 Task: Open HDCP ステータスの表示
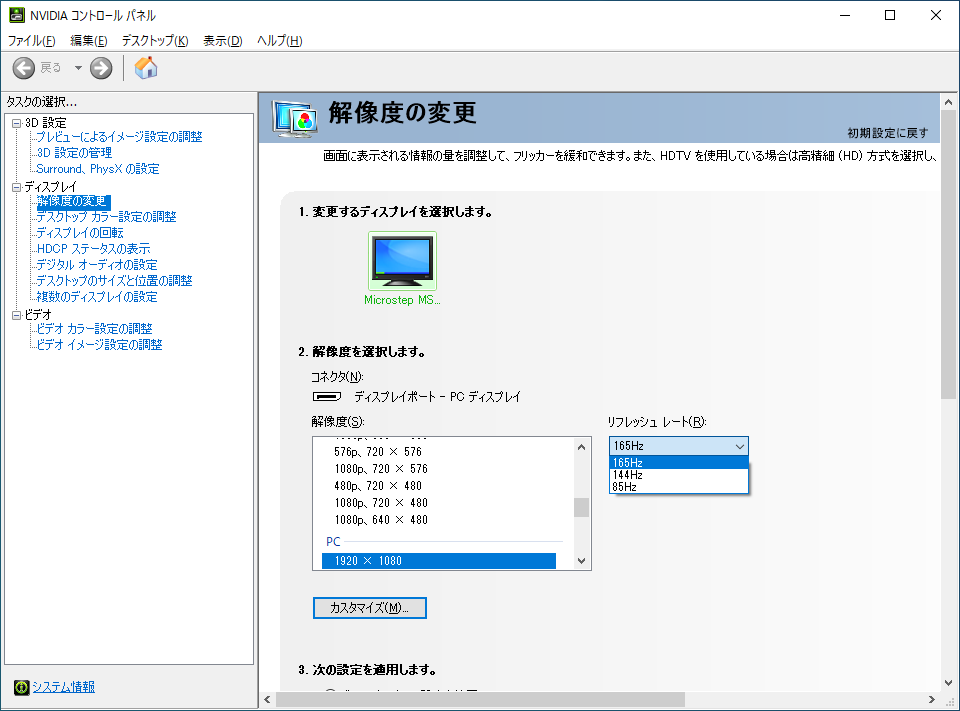[93, 249]
